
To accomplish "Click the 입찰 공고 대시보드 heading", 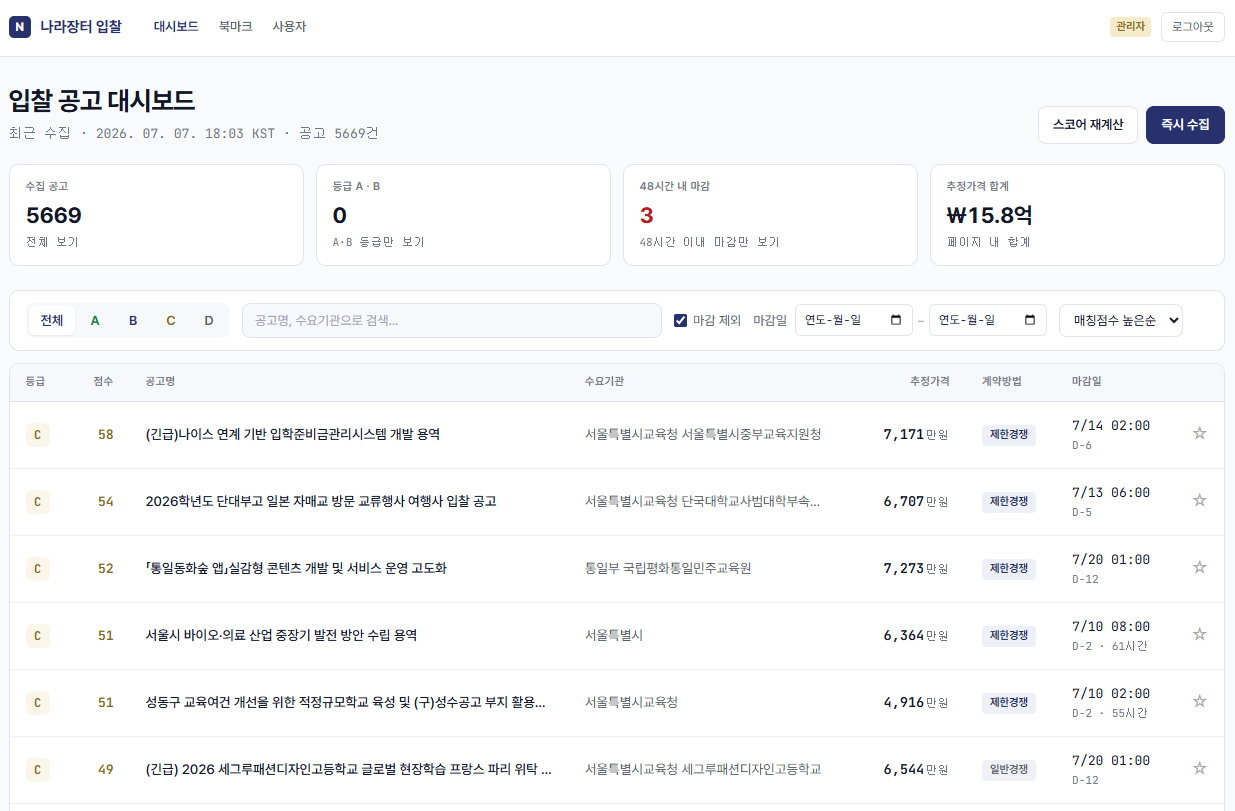I will point(102,101).
